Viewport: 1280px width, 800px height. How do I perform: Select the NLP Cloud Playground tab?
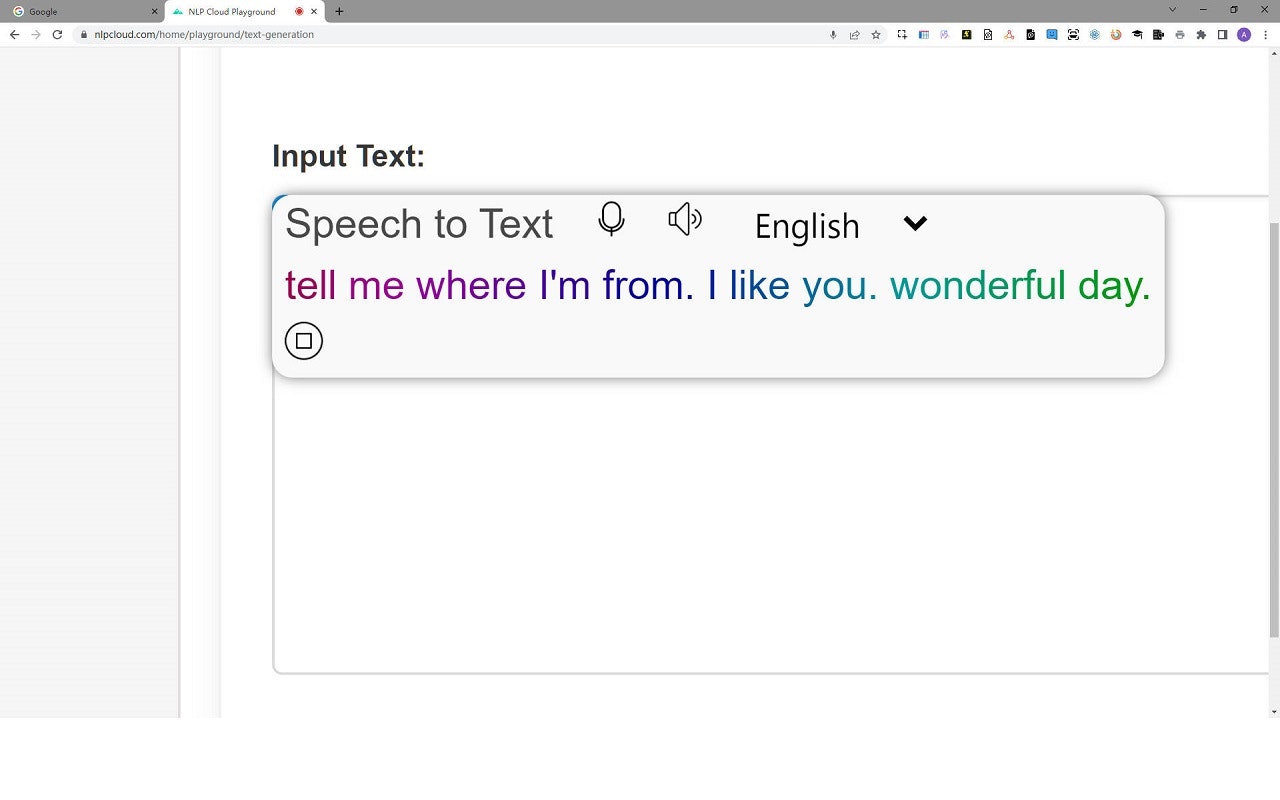pyautogui.click(x=245, y=12)
